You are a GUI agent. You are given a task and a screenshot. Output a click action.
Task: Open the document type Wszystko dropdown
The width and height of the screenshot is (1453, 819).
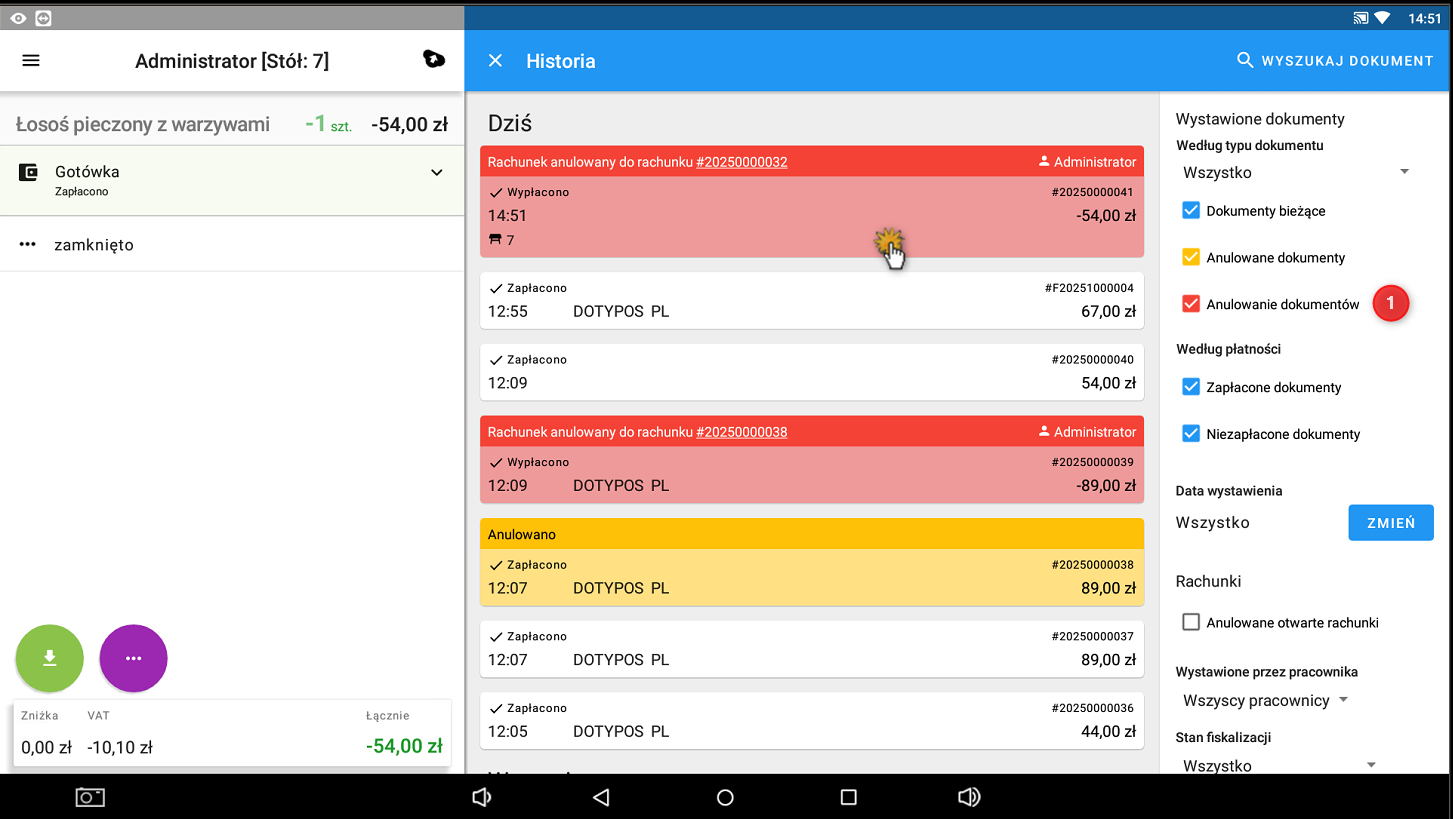[x=1295, y=173]
